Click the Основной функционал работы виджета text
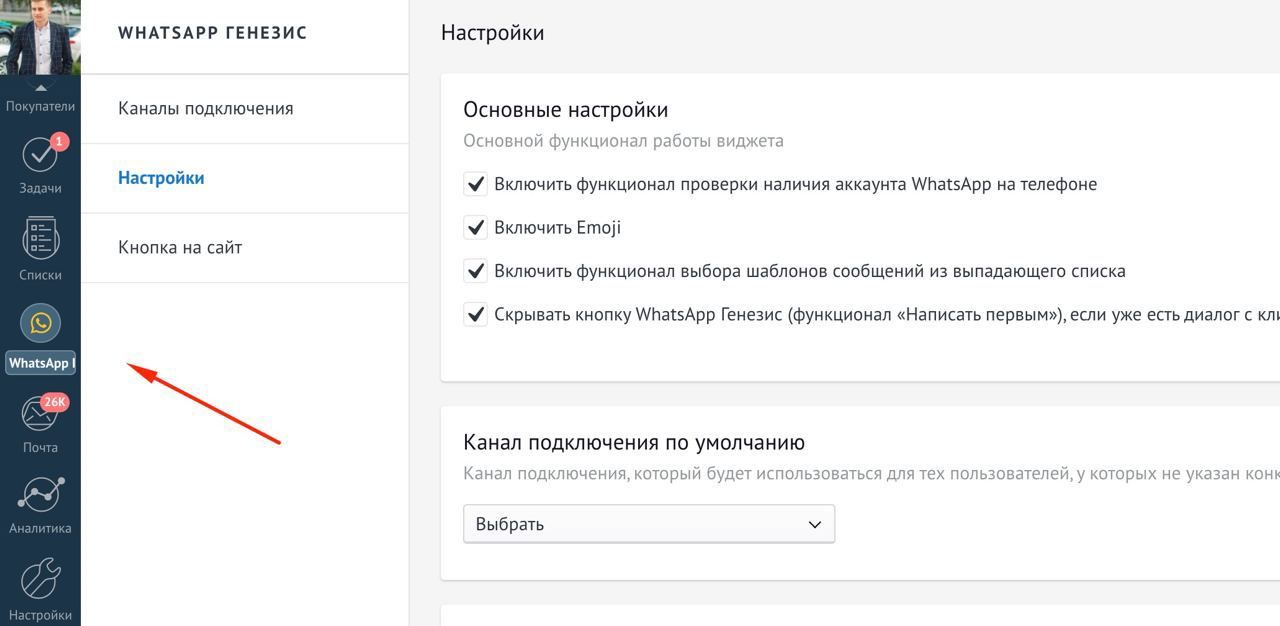 [x=623, y=141]
